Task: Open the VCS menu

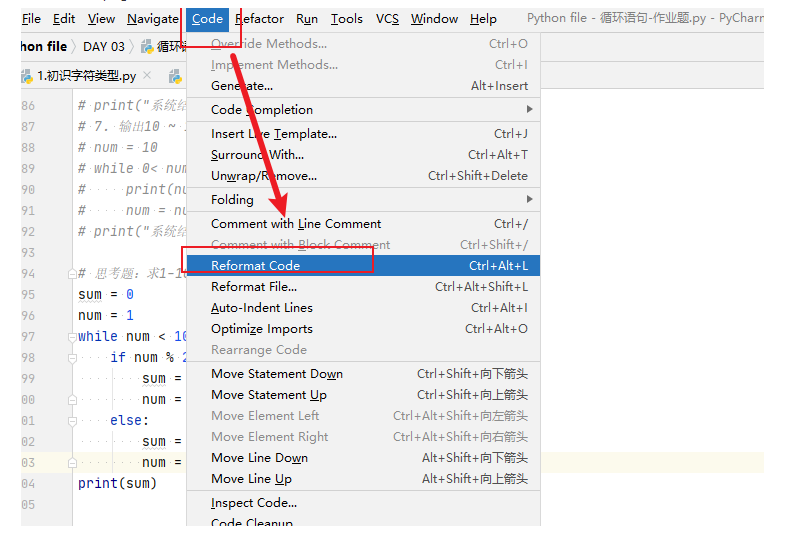Action: coord(387,19)
